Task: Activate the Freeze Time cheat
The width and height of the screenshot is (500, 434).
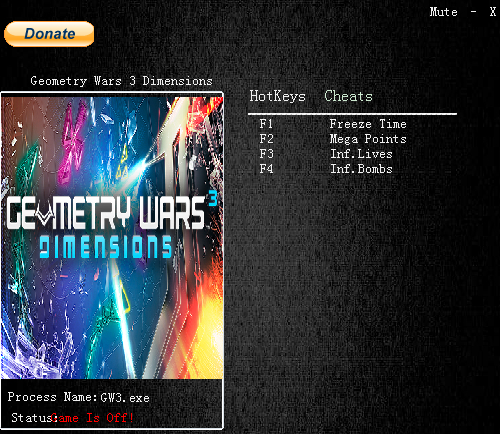Action: tap(368, 124)
